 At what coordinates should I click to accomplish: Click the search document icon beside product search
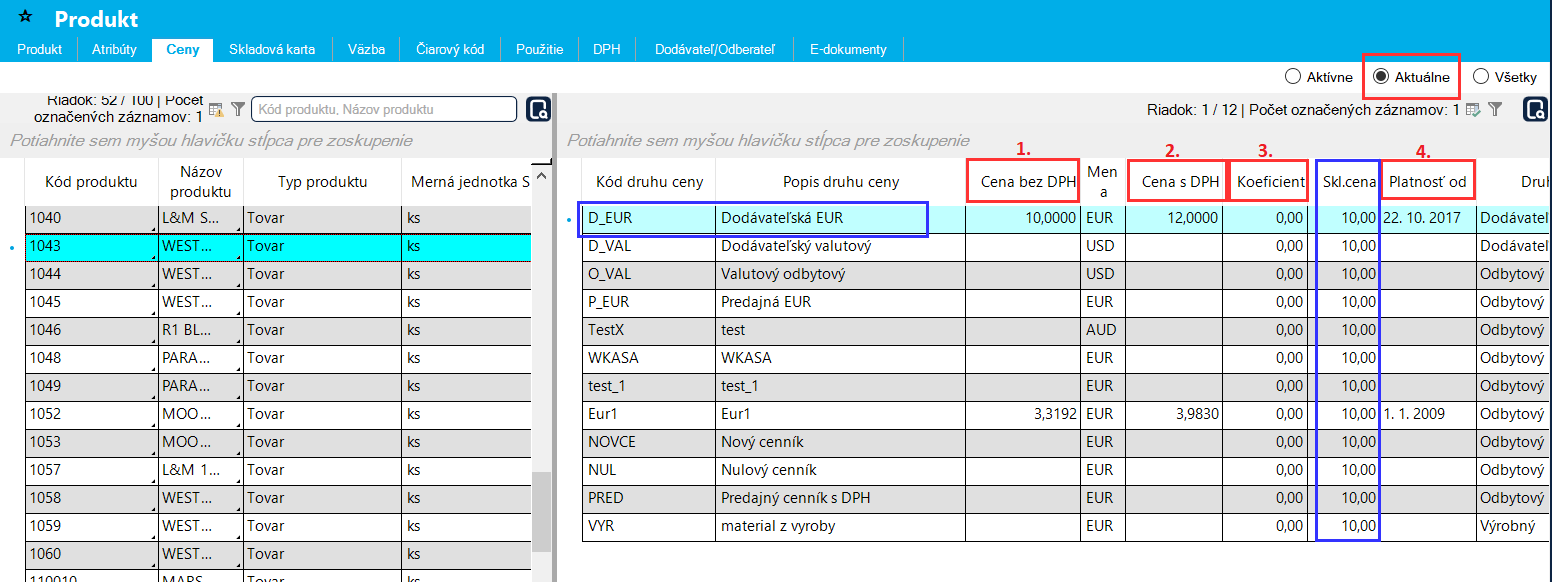(538, 109)
